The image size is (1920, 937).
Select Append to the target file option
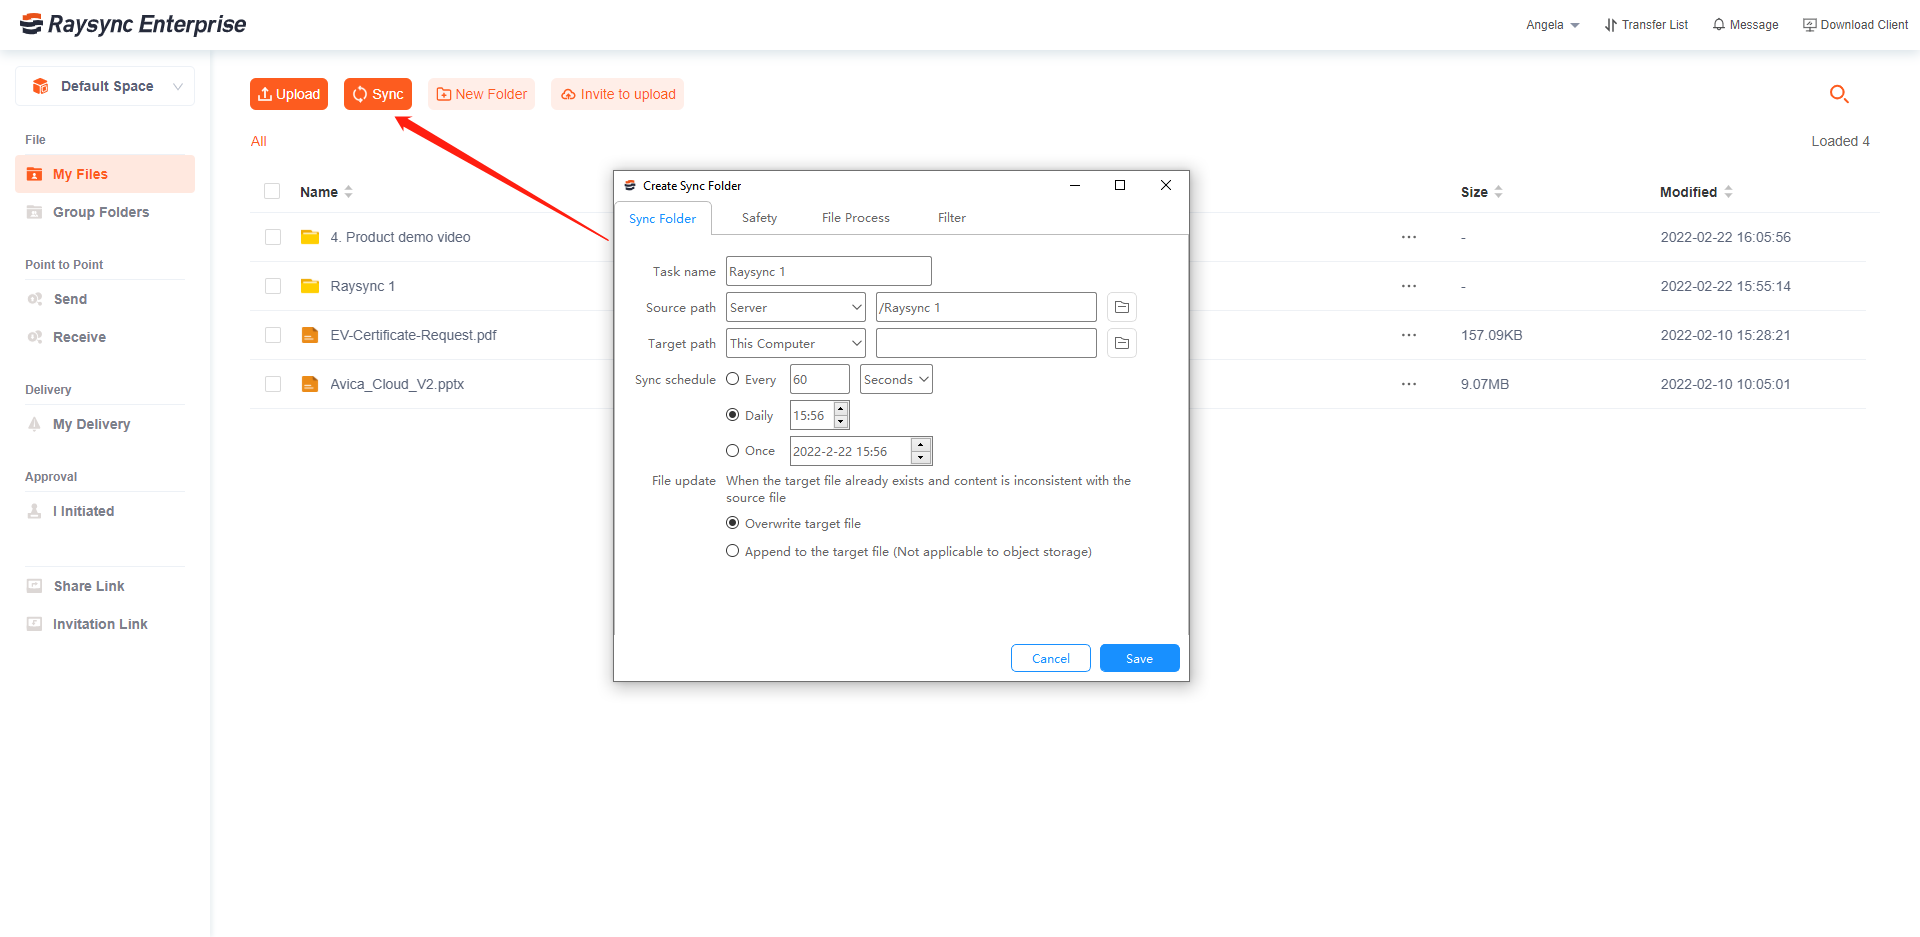[x=732, y=551]
